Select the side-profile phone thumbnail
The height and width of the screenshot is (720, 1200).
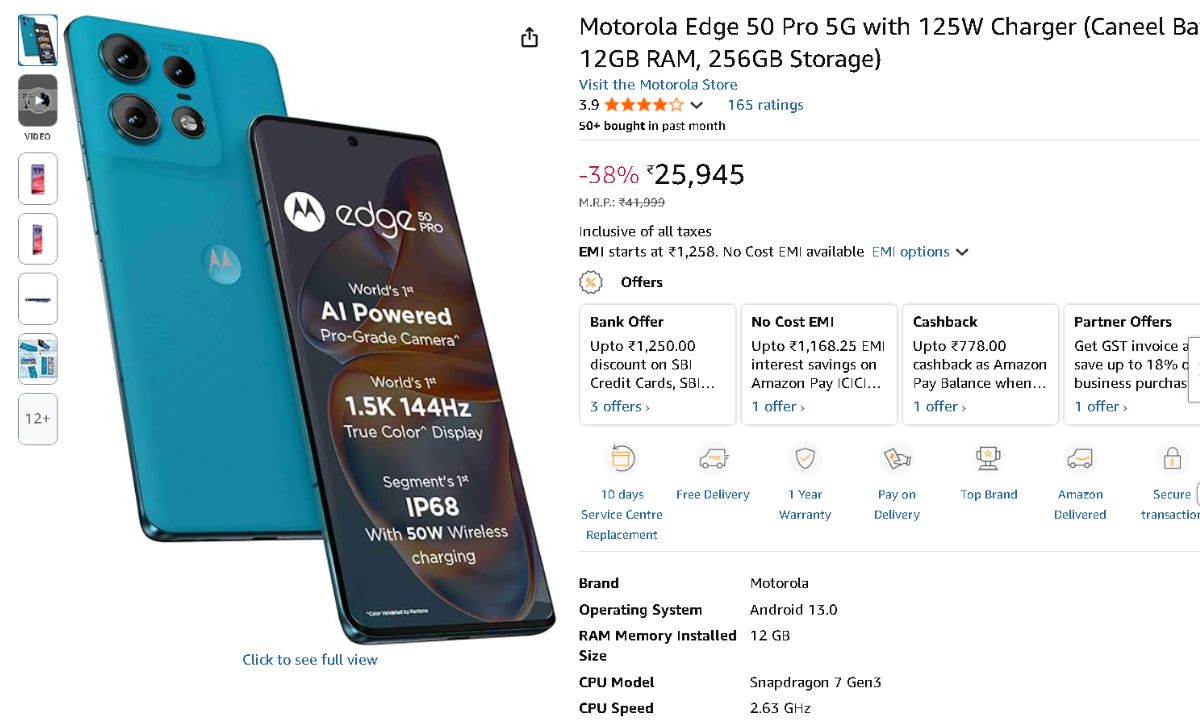38,299
